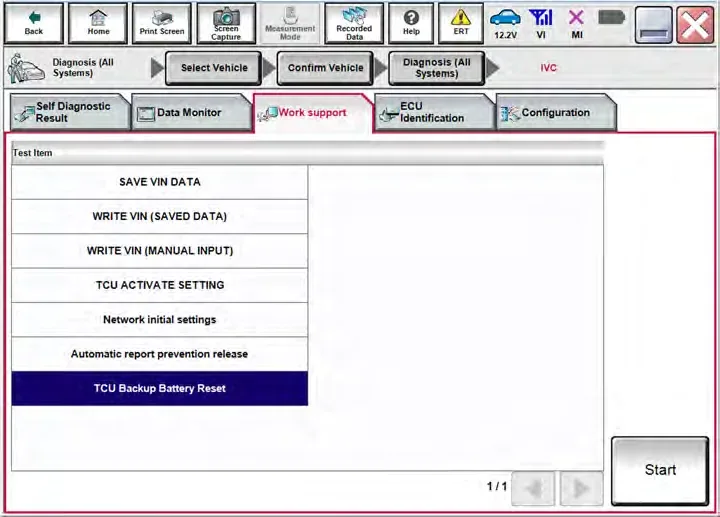The image size is (720, 517).
Task: Click the Test Item column header
Action: (307, 153)
